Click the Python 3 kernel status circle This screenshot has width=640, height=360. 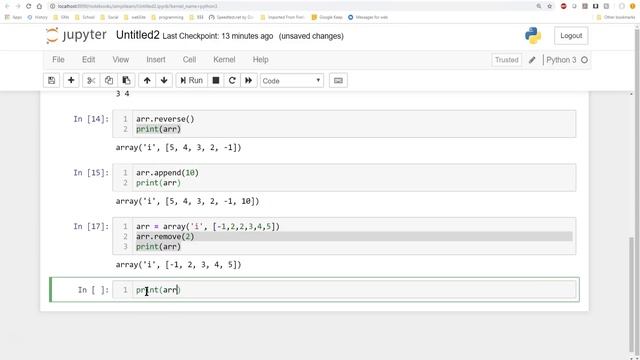pos(584,60)
